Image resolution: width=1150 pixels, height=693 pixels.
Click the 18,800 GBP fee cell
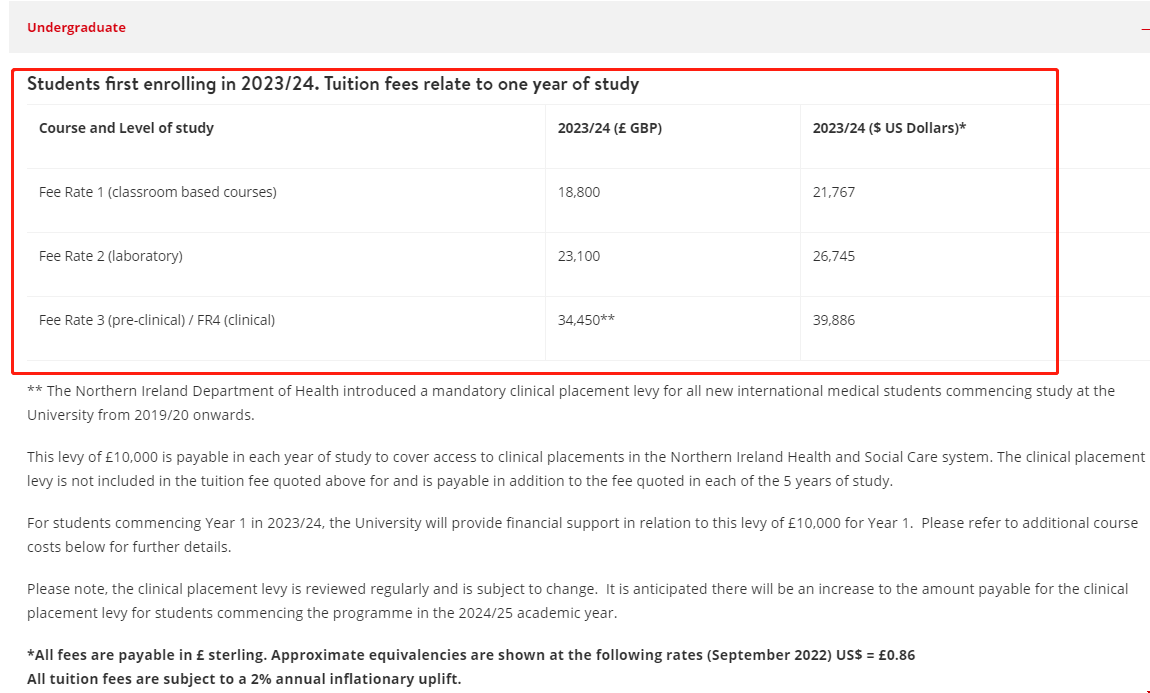pyautogui.click(x=579, y=192)
